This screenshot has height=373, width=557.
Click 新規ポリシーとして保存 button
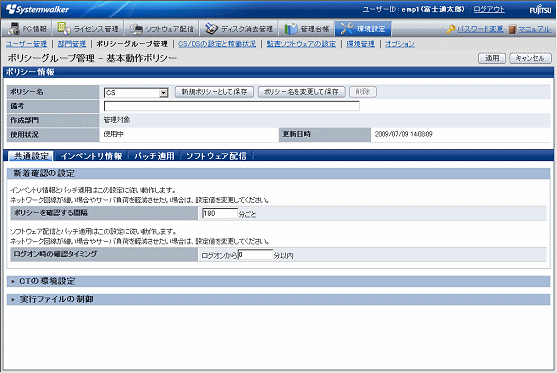214,92
